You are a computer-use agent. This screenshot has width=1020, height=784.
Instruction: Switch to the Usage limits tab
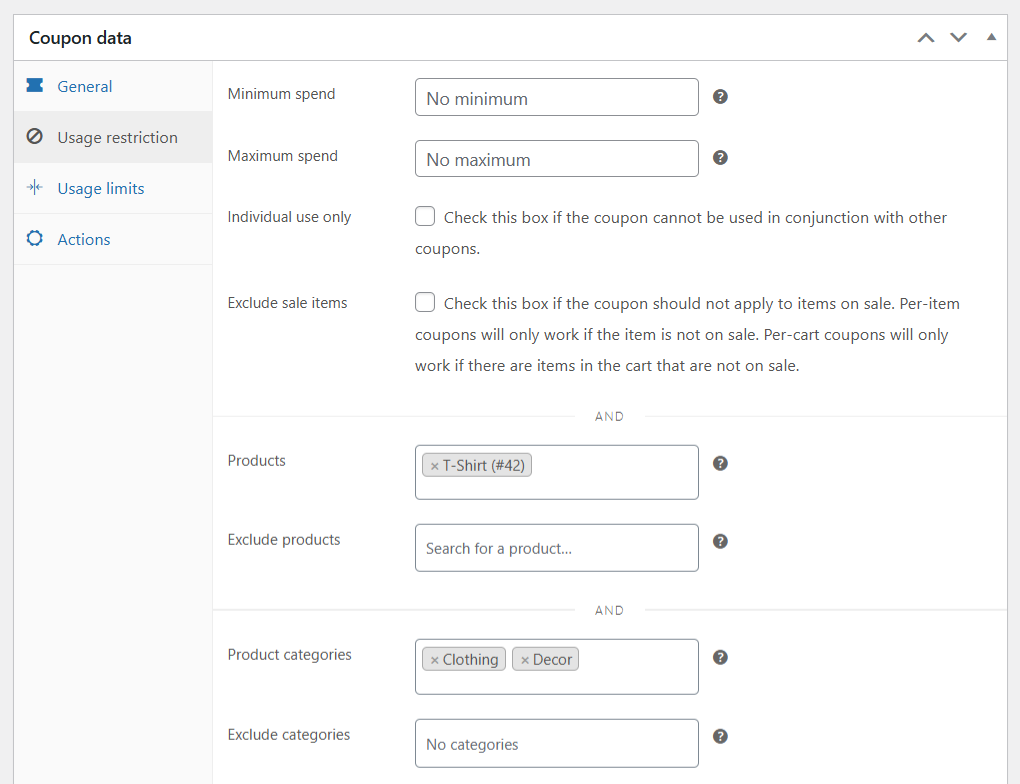tap(100, 189)
